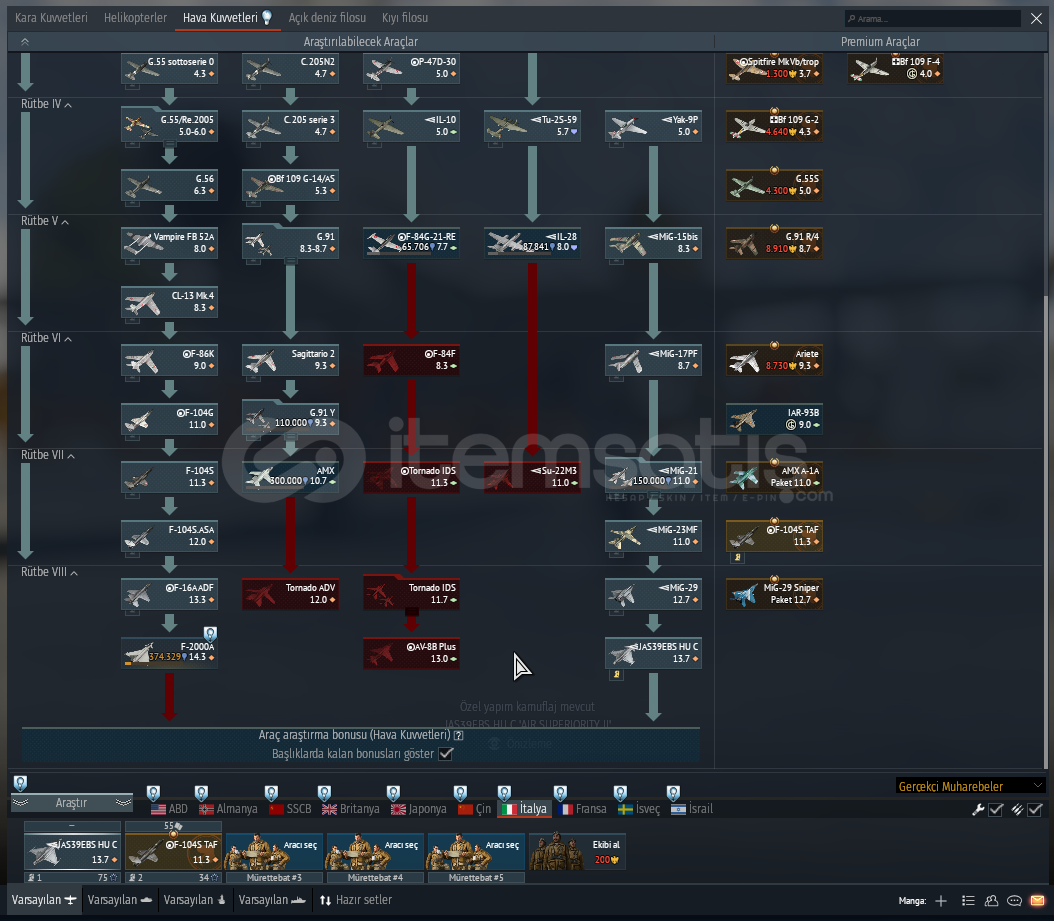Image resolution: width=1054 pixels, height=921 pixels.
Task: Open the Gerçekçi Muharebeler game mode dropdown
Action: pyautogui.click(x=971, y=786)
